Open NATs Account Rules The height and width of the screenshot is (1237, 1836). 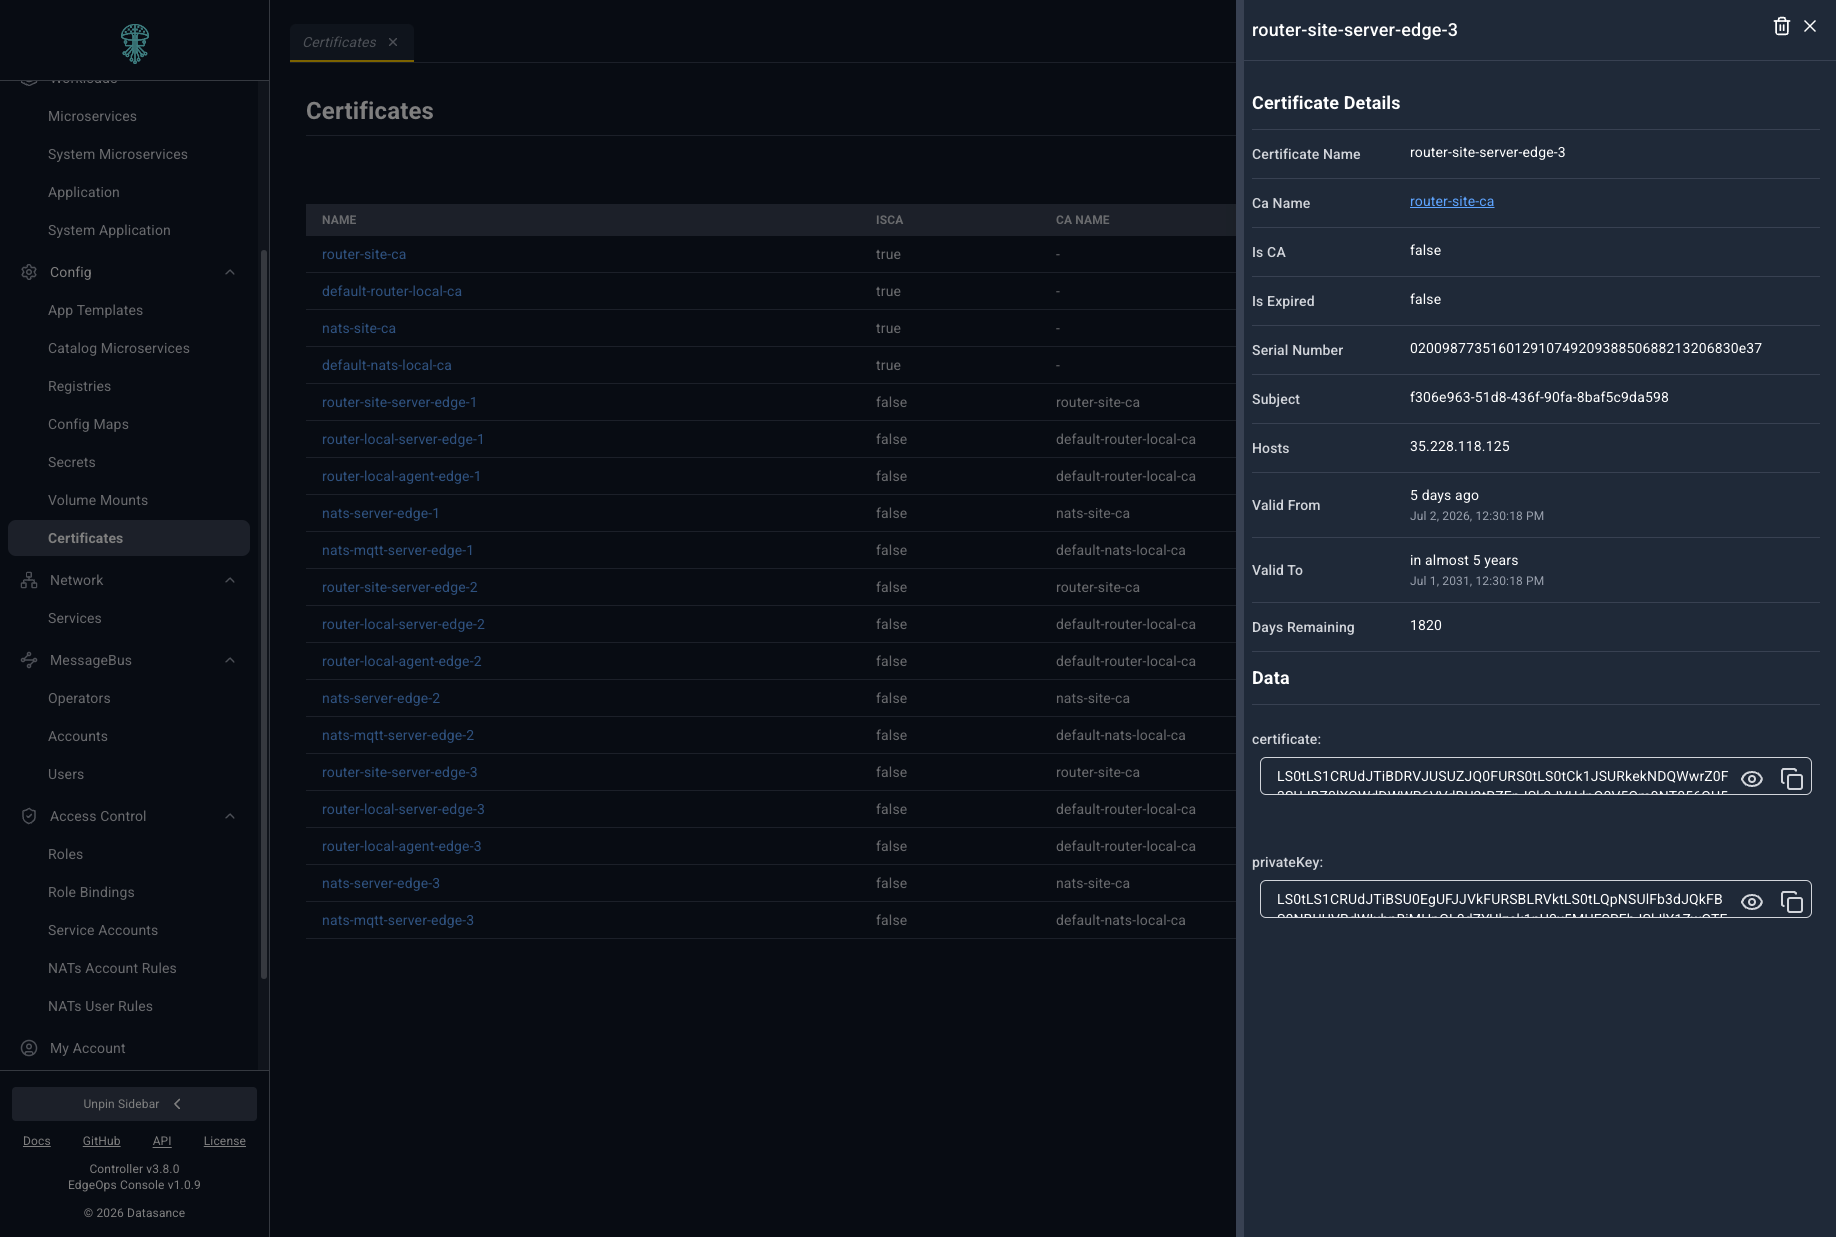tap(112, 968)
